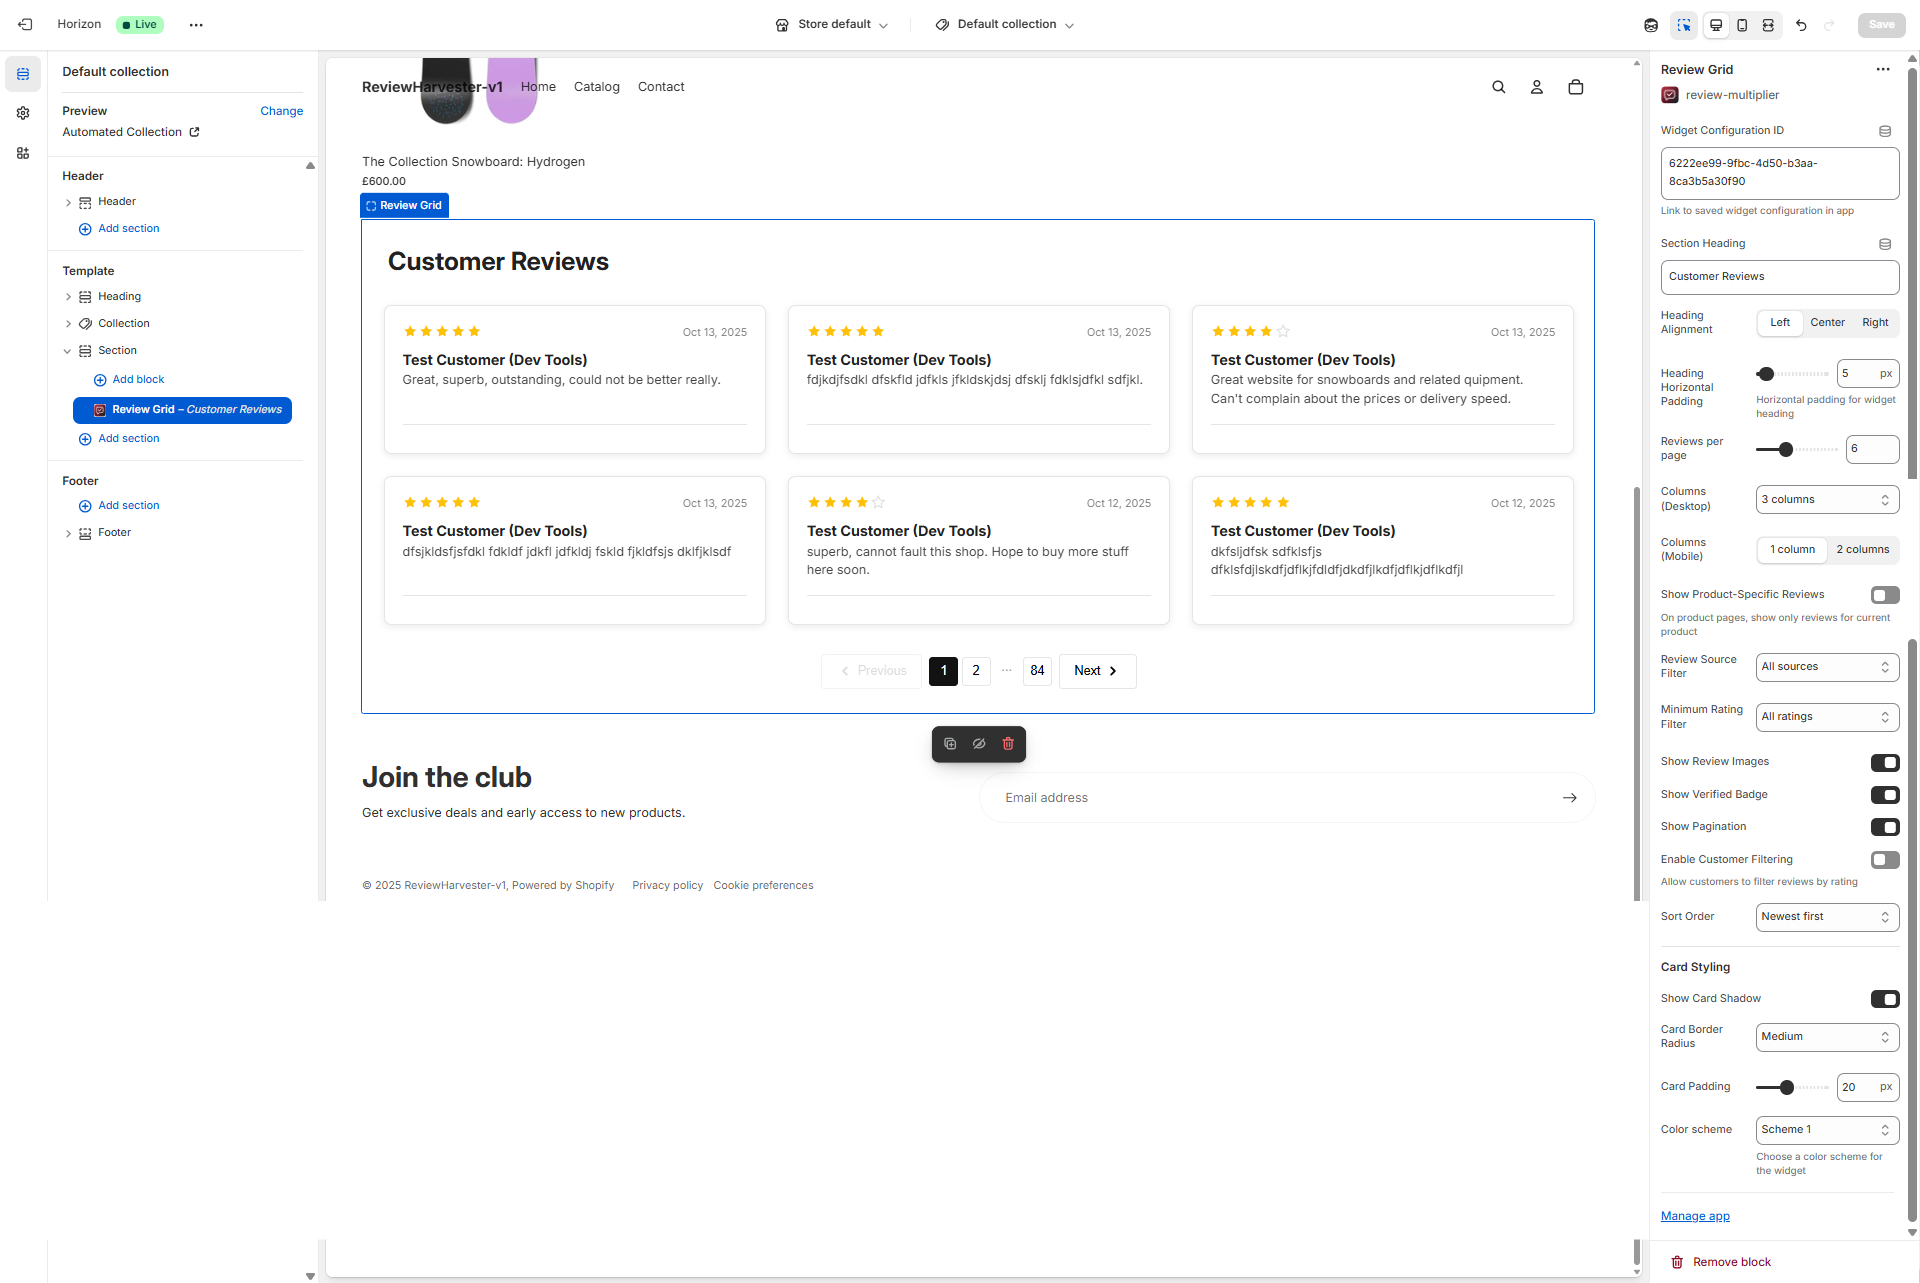Exit the theme editor
1920x1283 pixels.
pyautogui.click(x=25, y=24)
